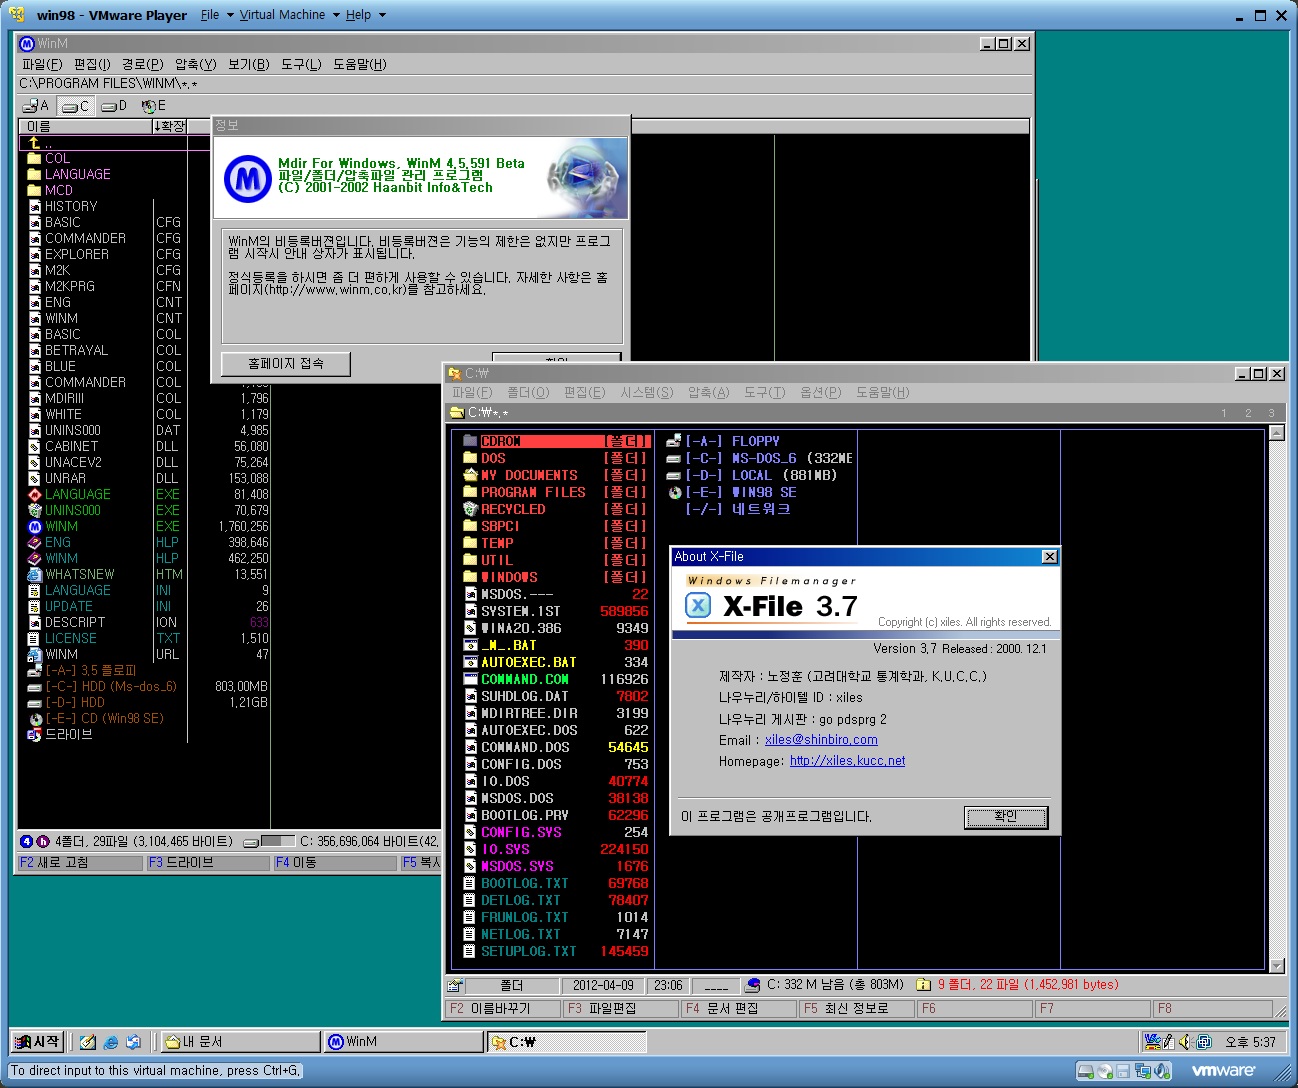Select 네트워크 entry in X-File drive list
This screenshot has height=1088, width=1298.
tap(738, 509)
